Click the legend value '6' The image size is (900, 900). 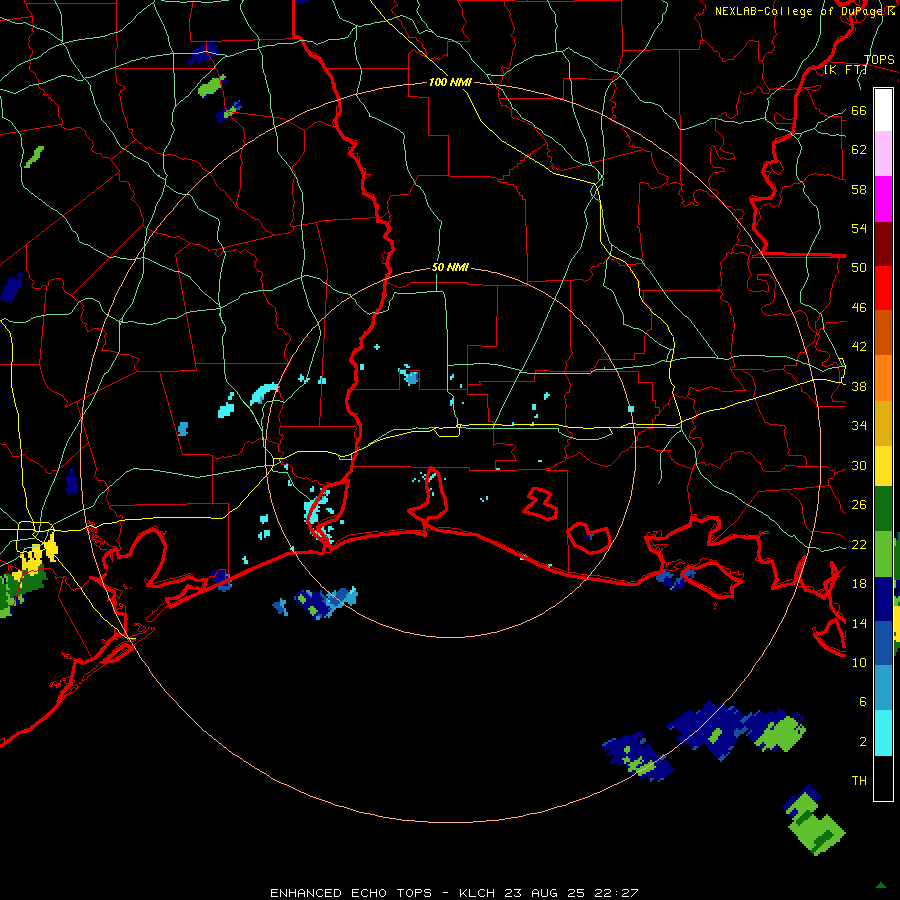(863, 702)
